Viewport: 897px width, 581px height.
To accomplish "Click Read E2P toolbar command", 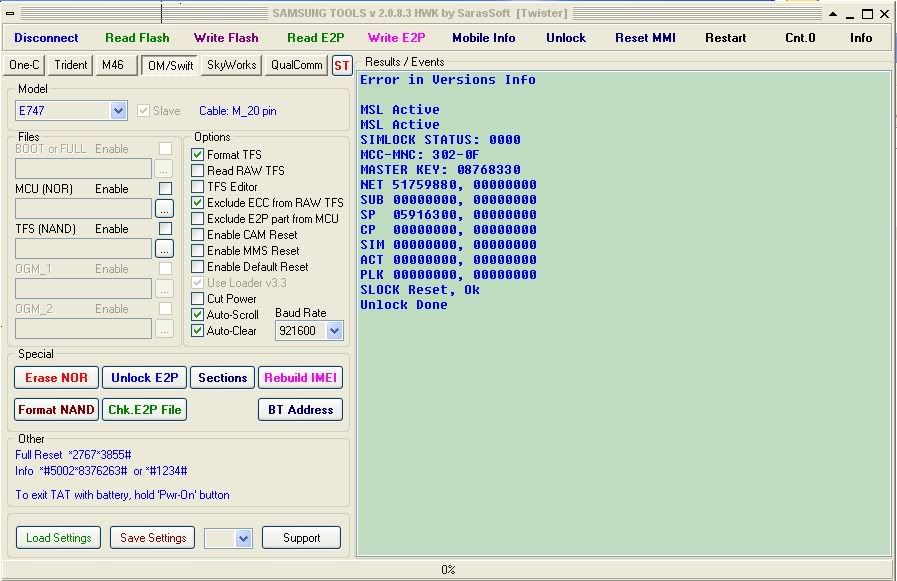I will tap(315, 38).
